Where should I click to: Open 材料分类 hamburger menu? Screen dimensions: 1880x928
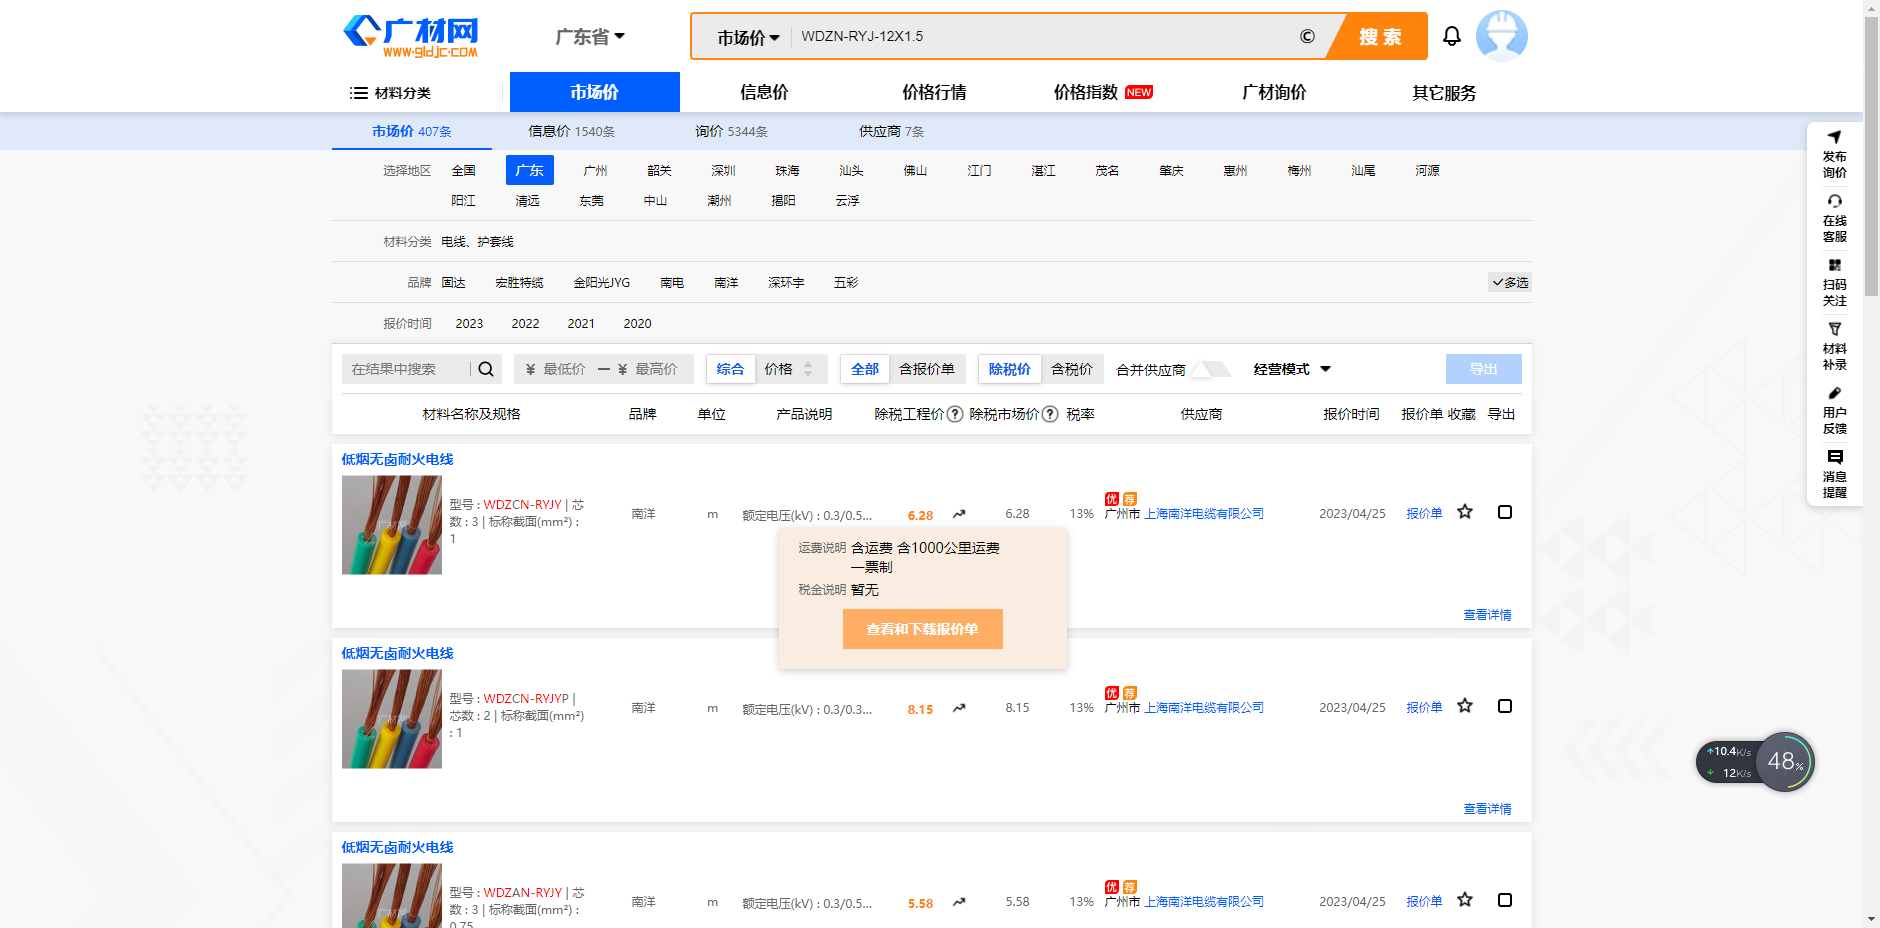pyautogui.click(x=390, y=93)
